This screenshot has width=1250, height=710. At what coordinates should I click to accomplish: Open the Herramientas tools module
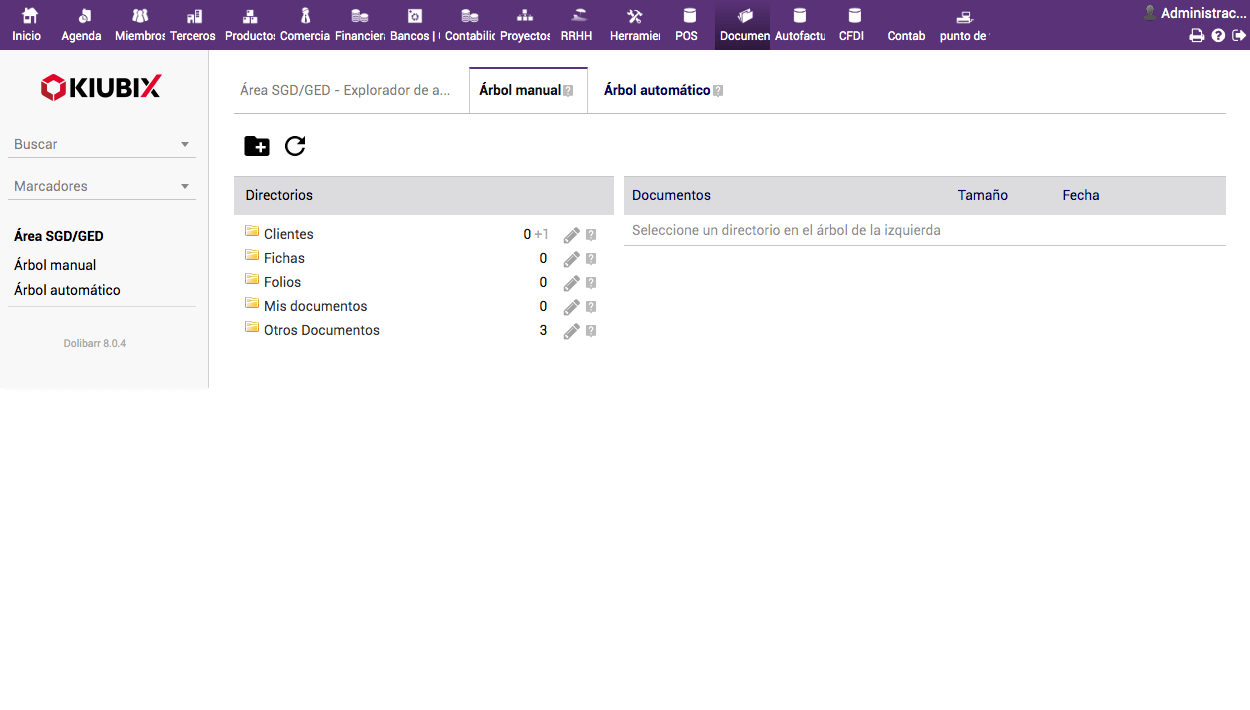(634, 25)
